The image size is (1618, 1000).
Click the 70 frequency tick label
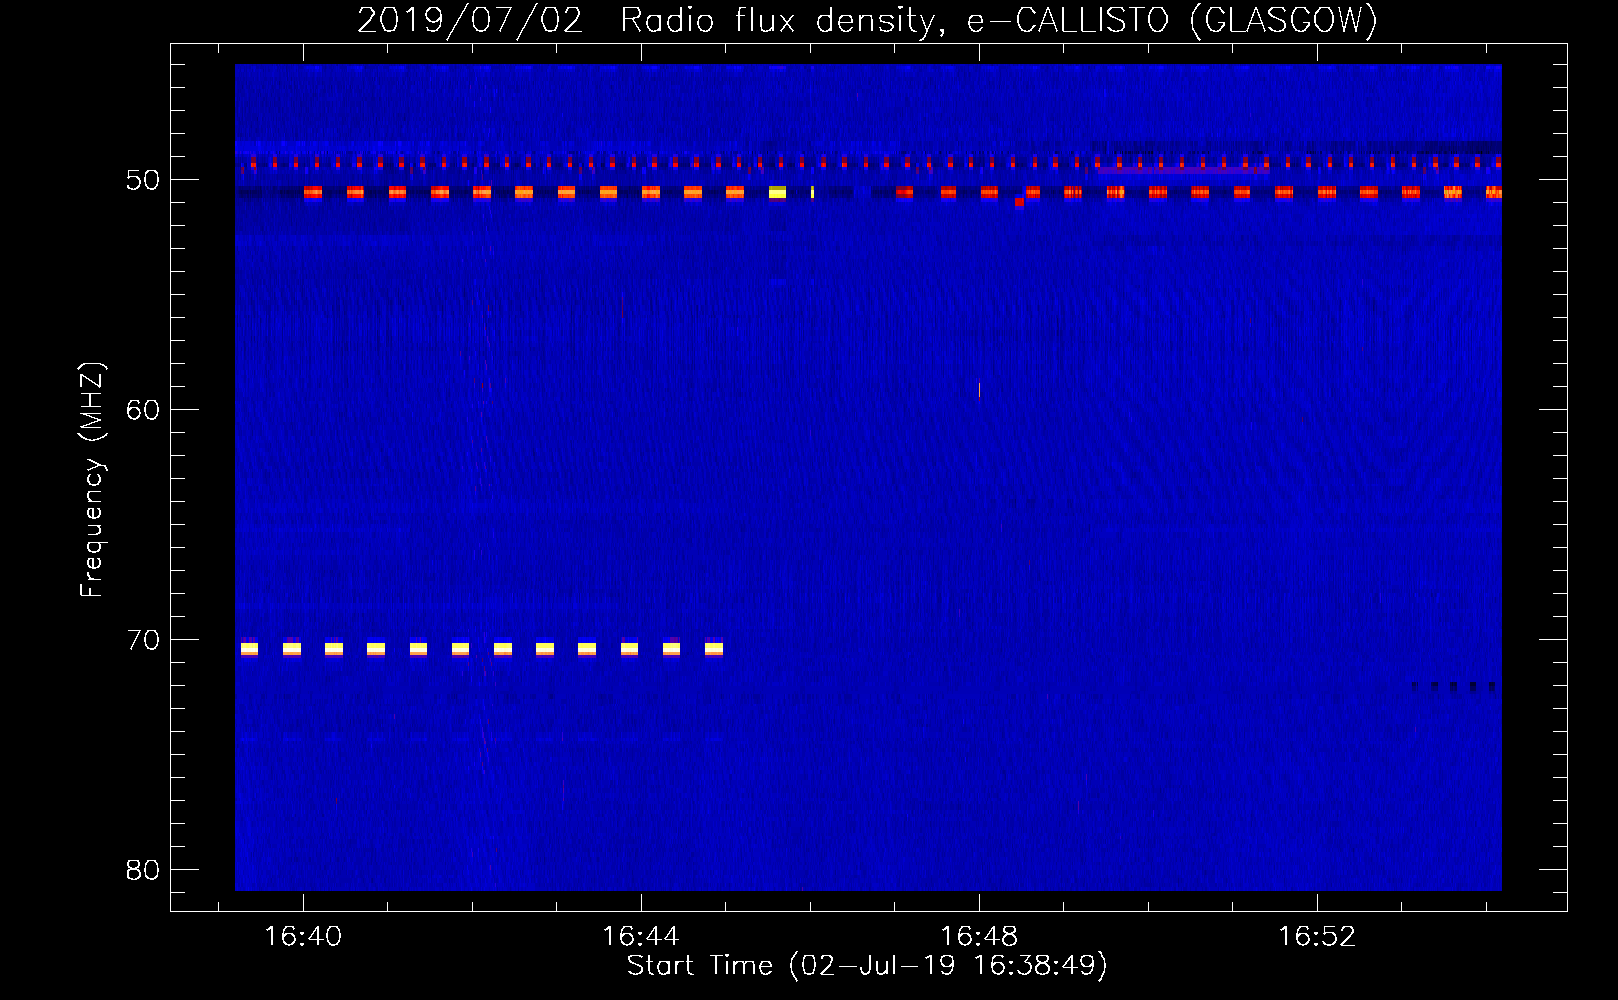click(x=143, y=640)
